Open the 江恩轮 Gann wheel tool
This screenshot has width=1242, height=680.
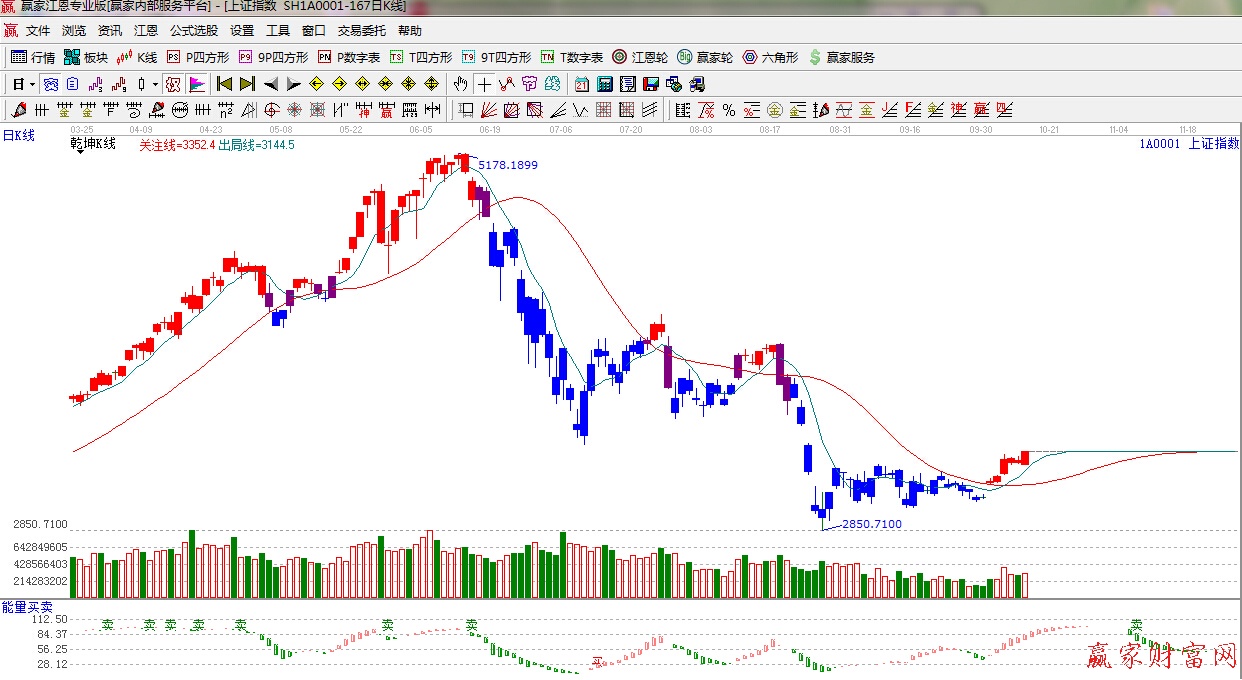(640, 58)
